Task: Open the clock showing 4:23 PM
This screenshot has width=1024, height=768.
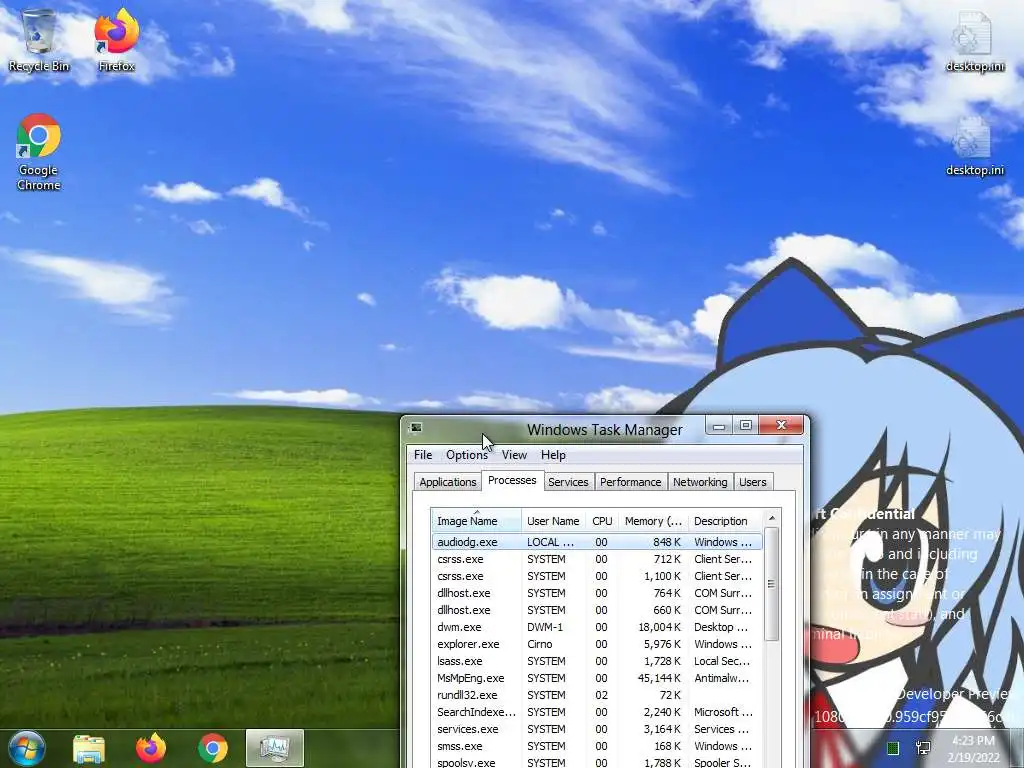Action: point(974,749)
